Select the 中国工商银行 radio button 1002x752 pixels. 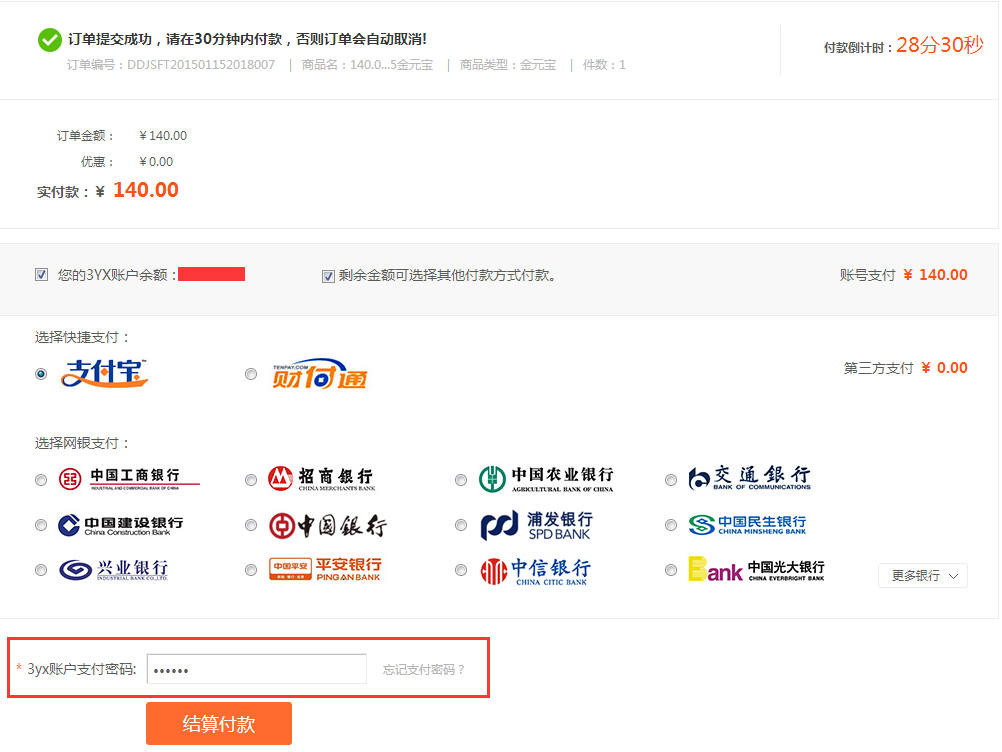pos(41,479)
